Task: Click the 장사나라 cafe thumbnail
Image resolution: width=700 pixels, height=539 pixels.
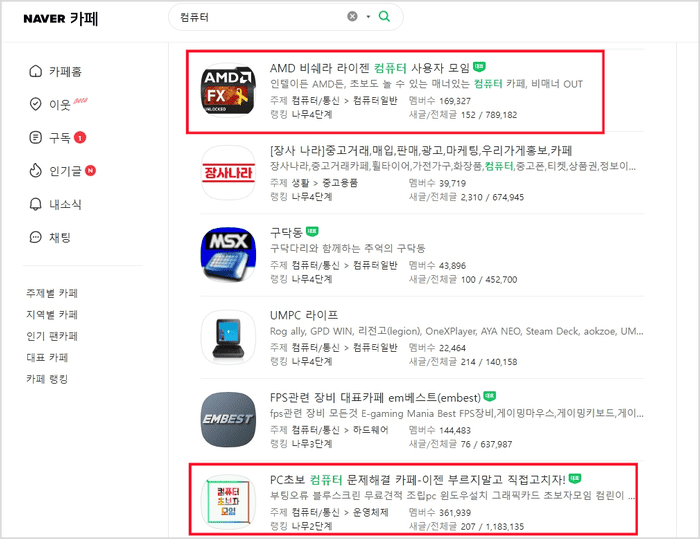Action: pyautogui.click(x=228, y=172)
